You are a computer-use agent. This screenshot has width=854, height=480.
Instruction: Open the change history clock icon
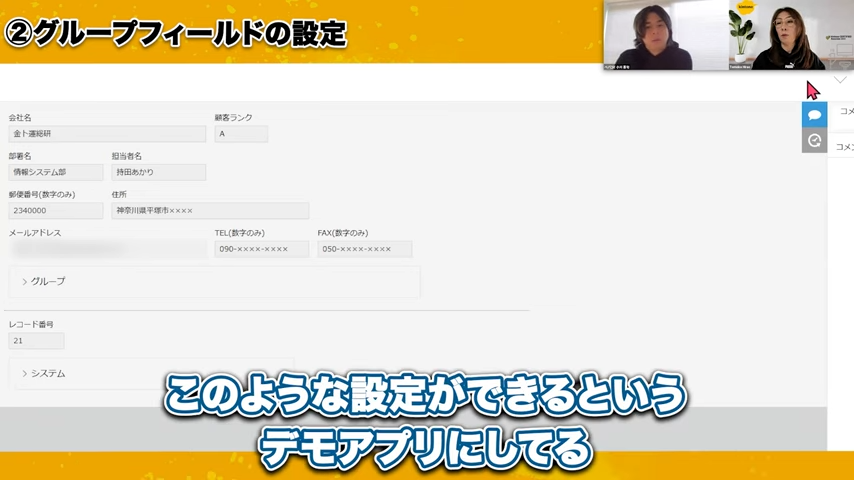pyautogui.click(x=814, y=141)
